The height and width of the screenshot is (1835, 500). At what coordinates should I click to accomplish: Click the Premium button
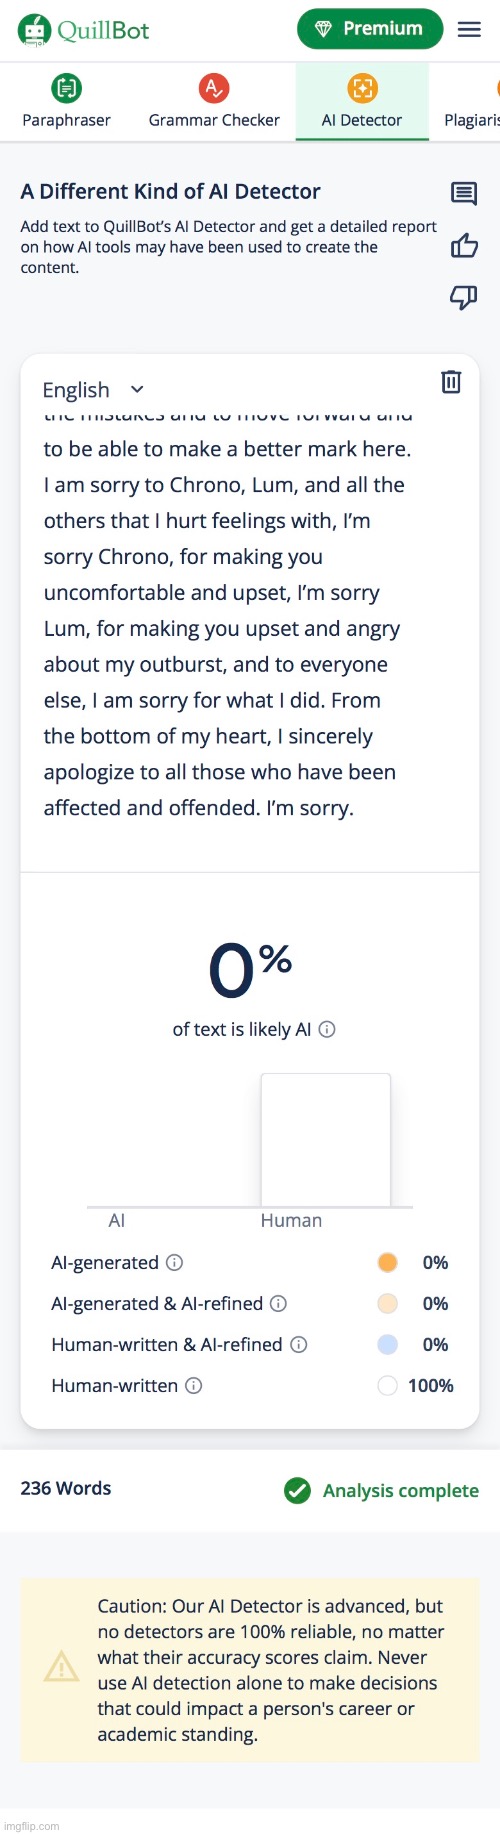370,29
